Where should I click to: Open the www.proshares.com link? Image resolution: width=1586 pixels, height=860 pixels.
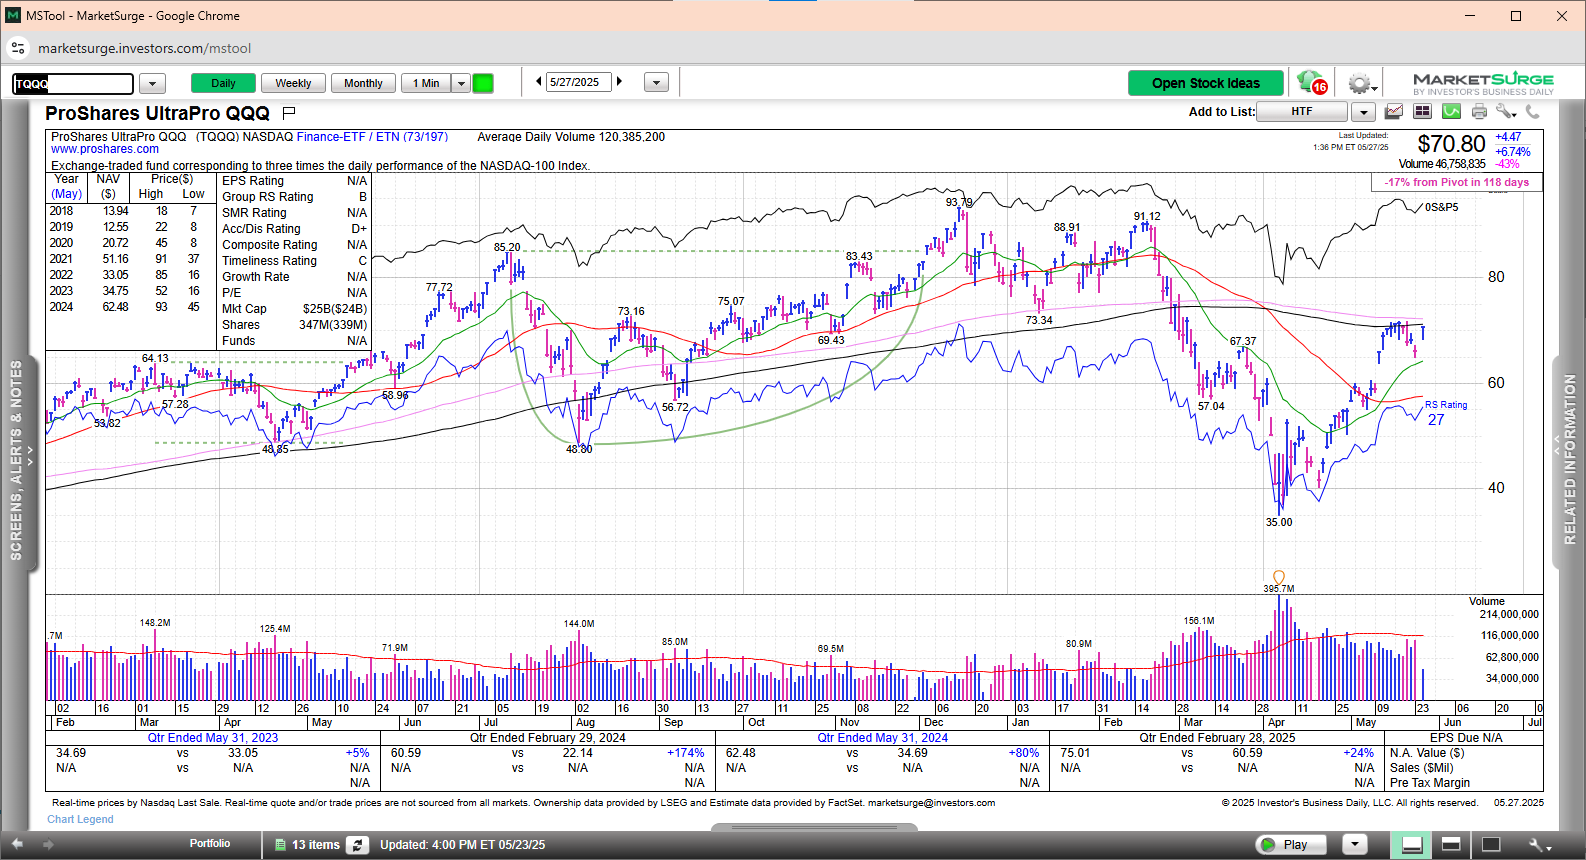(105, 150)
